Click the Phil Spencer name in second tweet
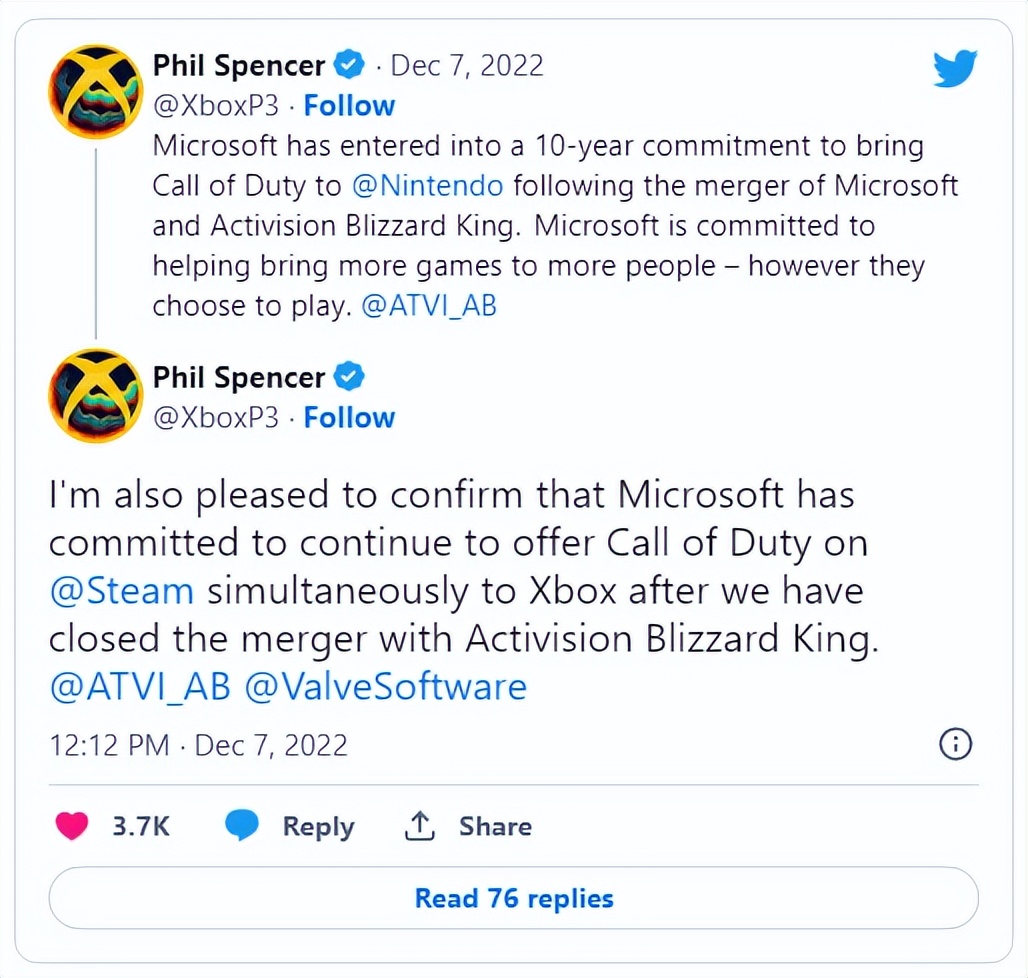Screen dimensions: 1028x978 click(x=238, y=377)
